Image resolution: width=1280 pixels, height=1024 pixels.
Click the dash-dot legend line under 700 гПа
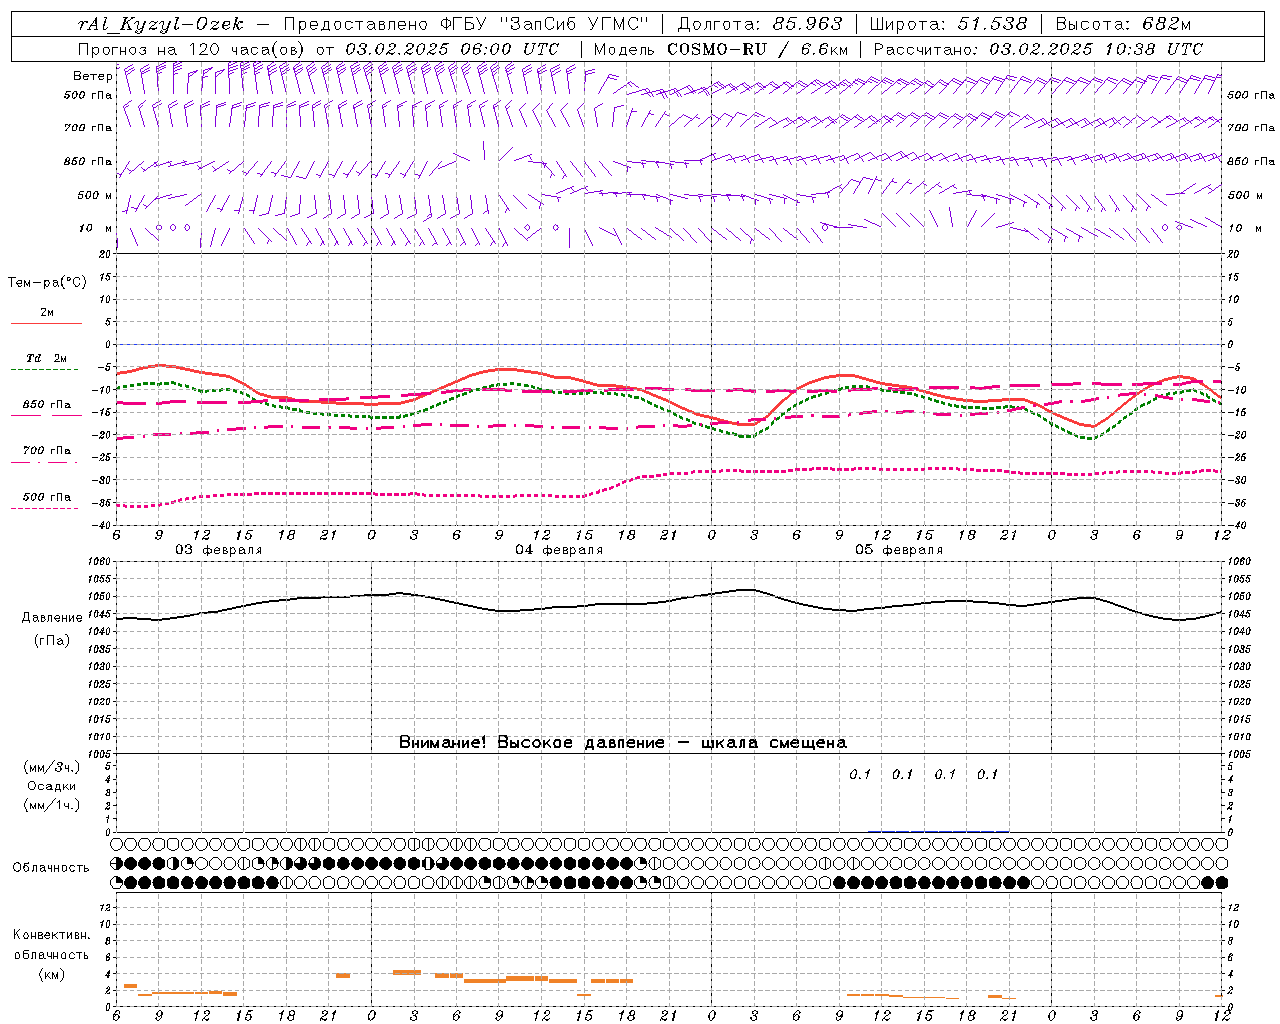coord(45,462)
